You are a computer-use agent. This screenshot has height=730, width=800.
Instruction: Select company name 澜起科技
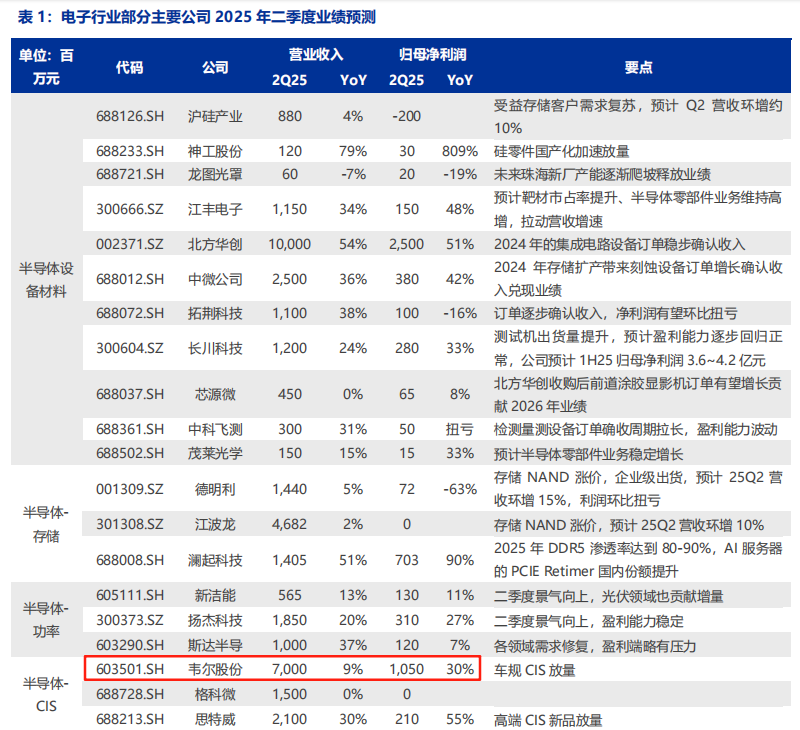click(x=215, y=561)
